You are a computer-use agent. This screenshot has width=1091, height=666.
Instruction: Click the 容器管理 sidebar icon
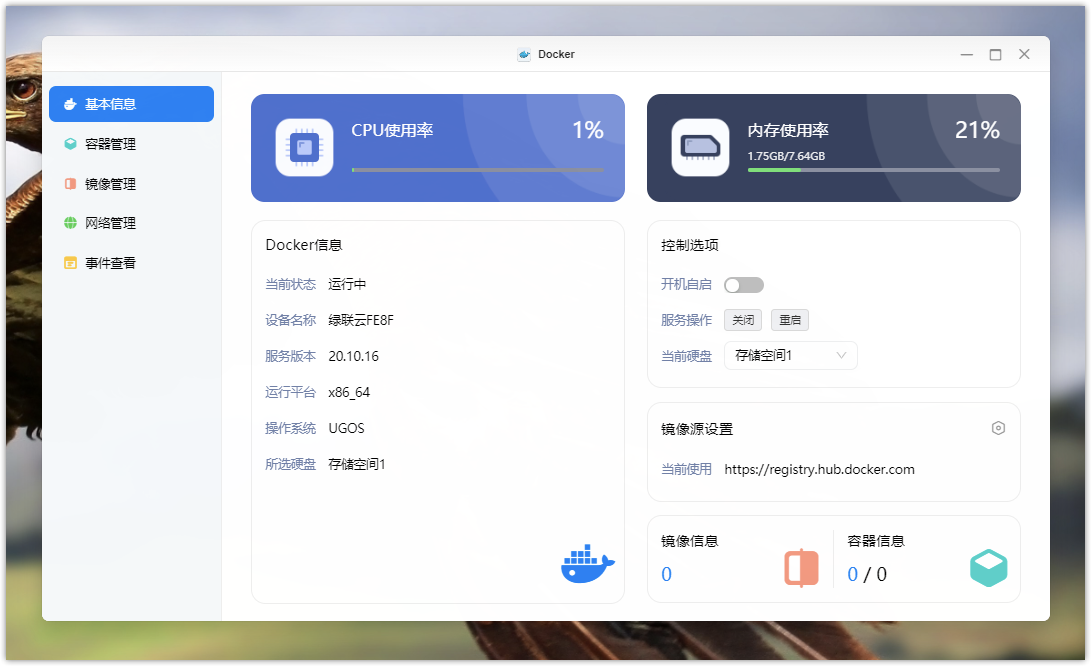pyautogui.click(x=70, y=144)
